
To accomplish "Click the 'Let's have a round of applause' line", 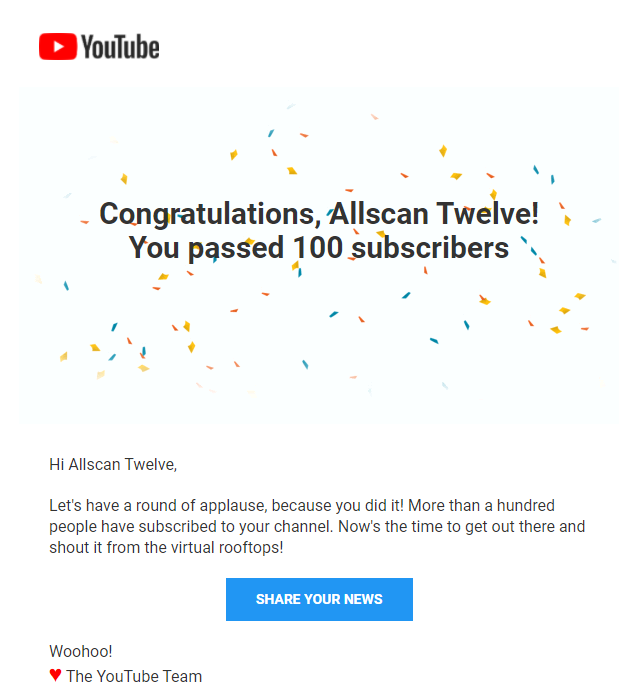I will pos(302,505).
